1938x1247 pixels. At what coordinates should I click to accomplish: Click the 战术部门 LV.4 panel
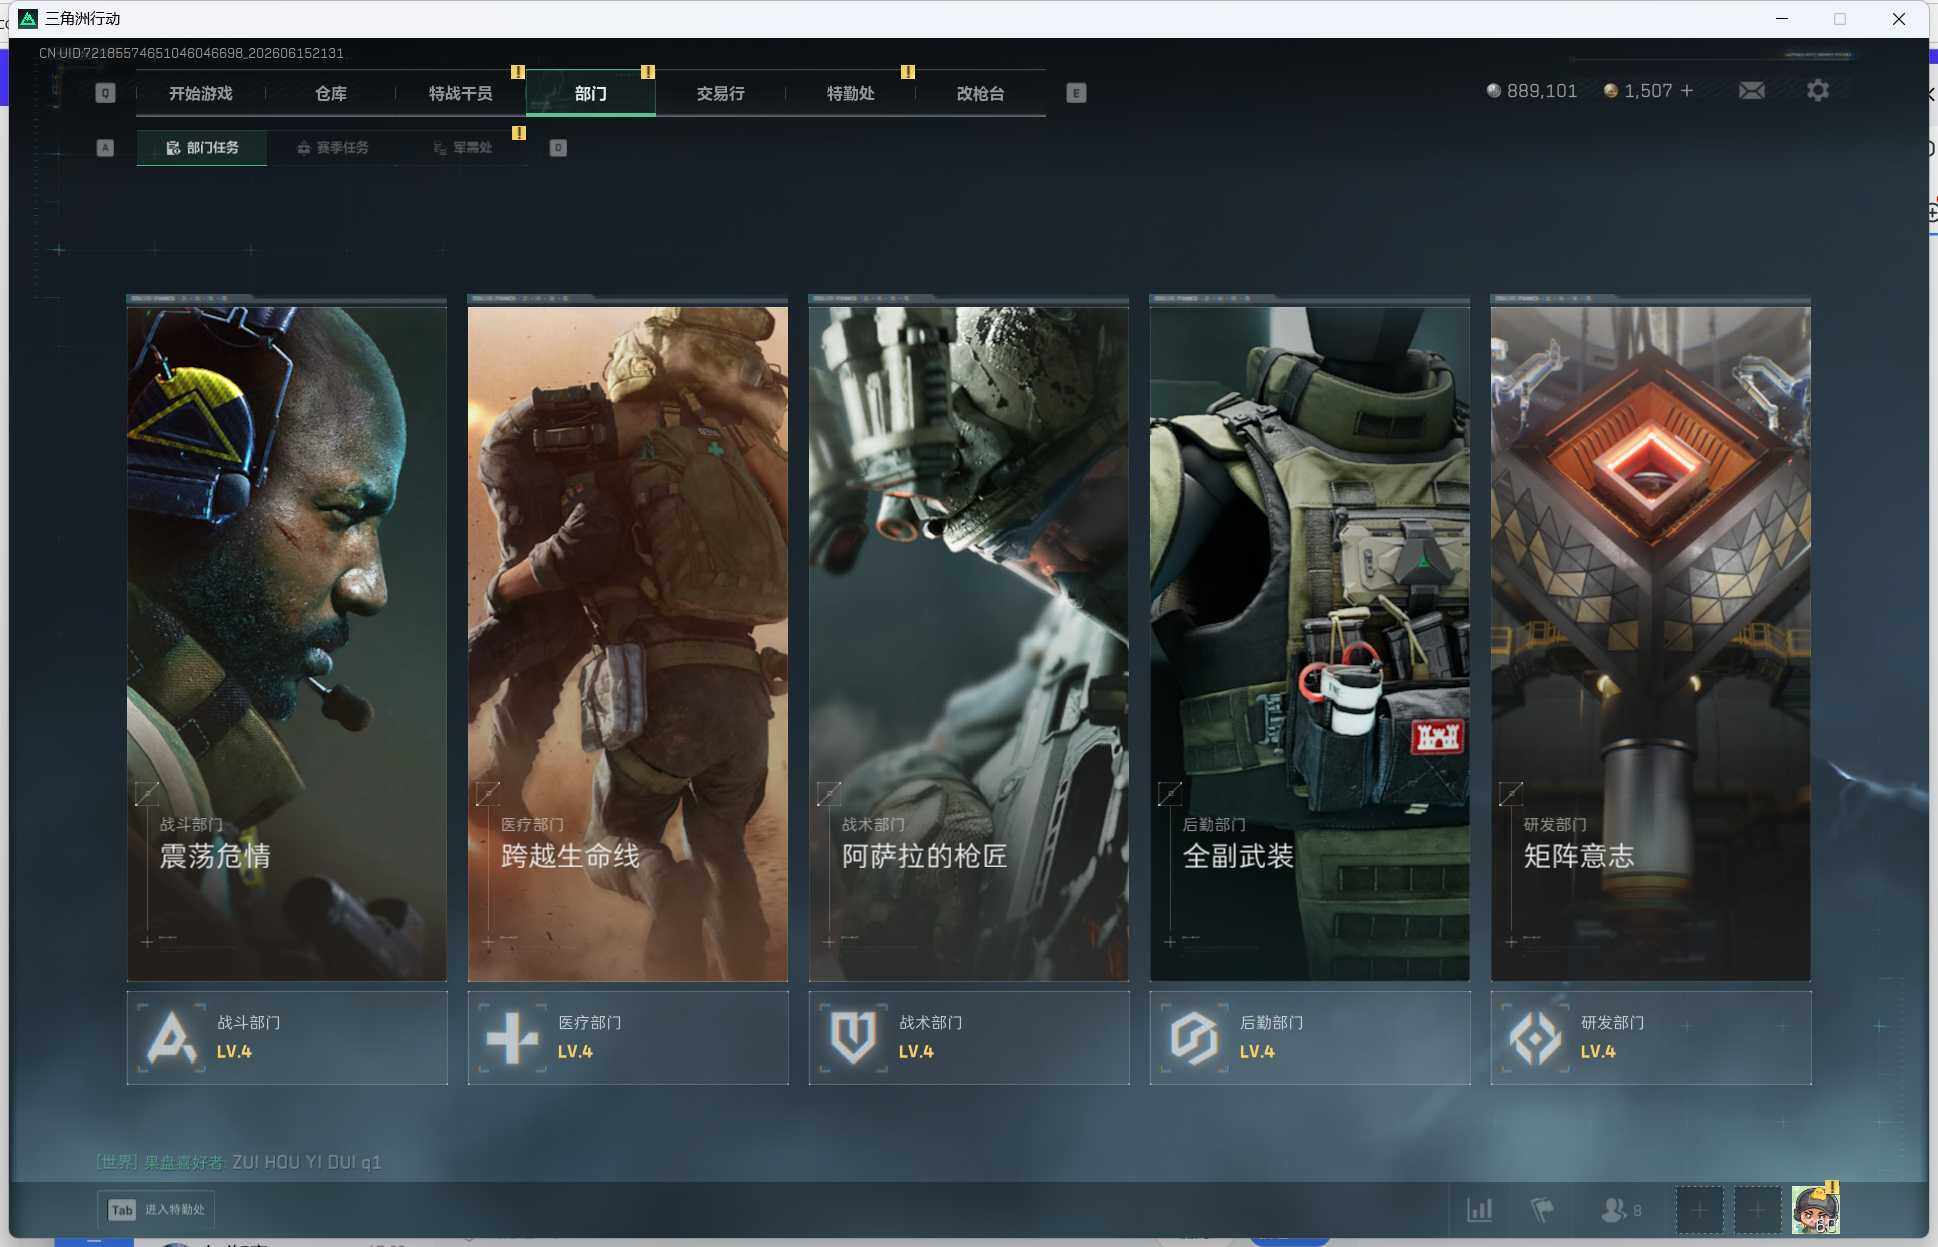(x=969, y=1038)
